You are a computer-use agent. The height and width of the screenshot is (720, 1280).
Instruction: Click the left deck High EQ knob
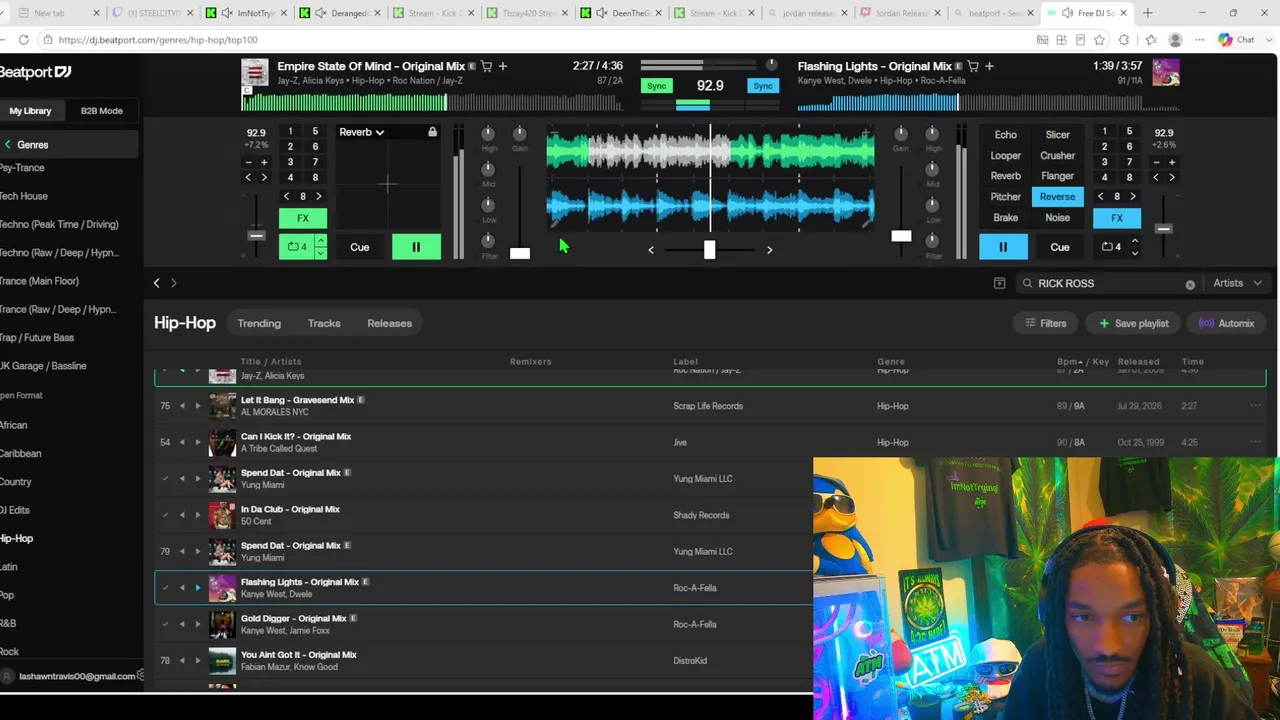click(488, 134)
